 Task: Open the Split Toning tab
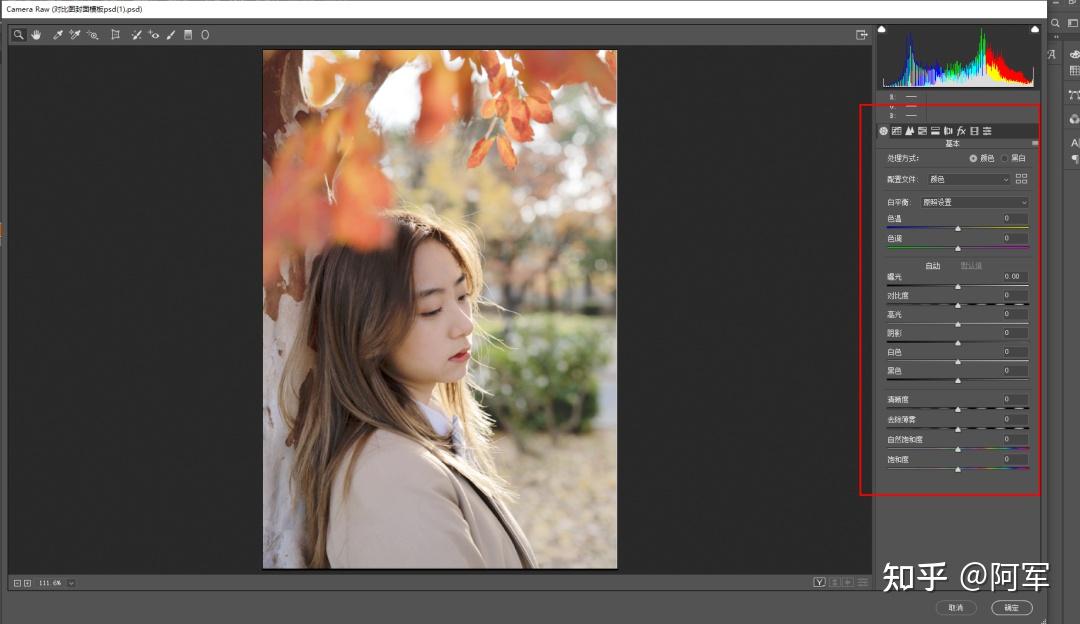tap(935, 131)
